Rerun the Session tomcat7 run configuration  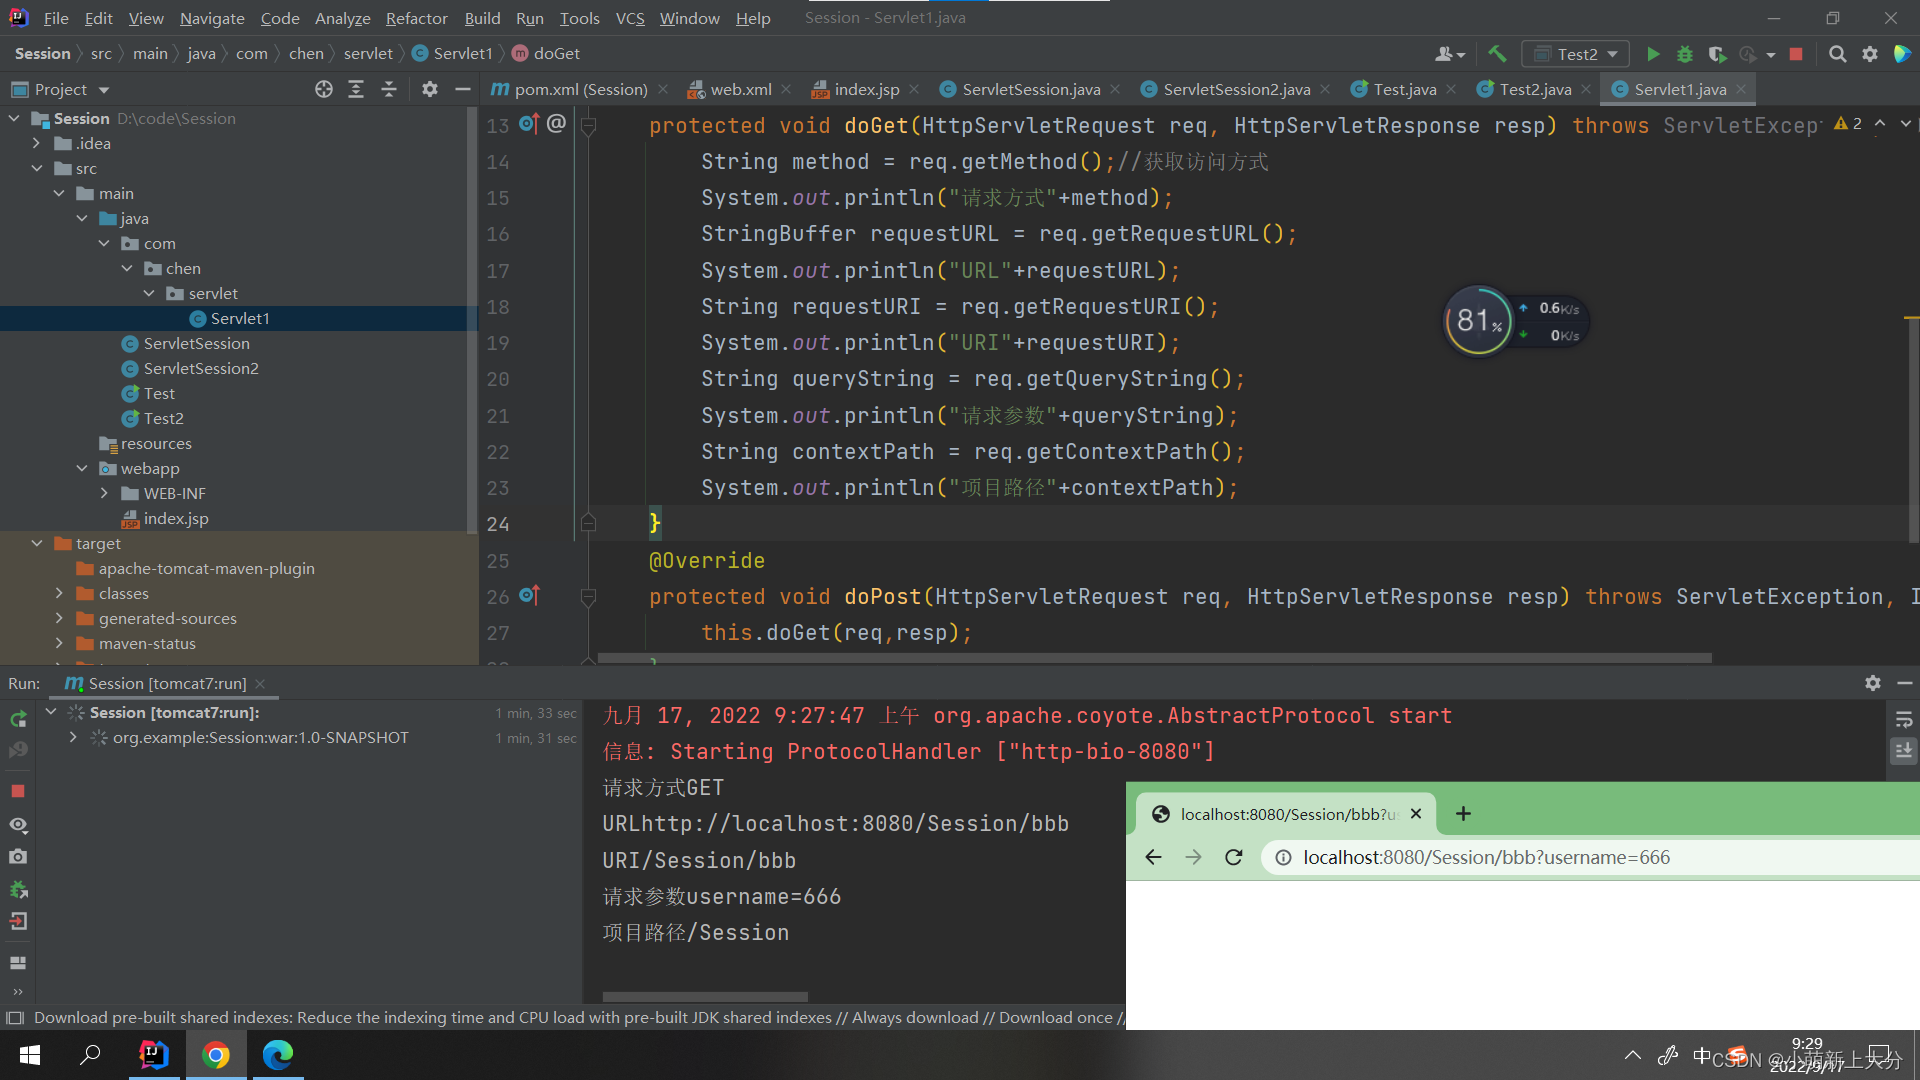(18, 719)
